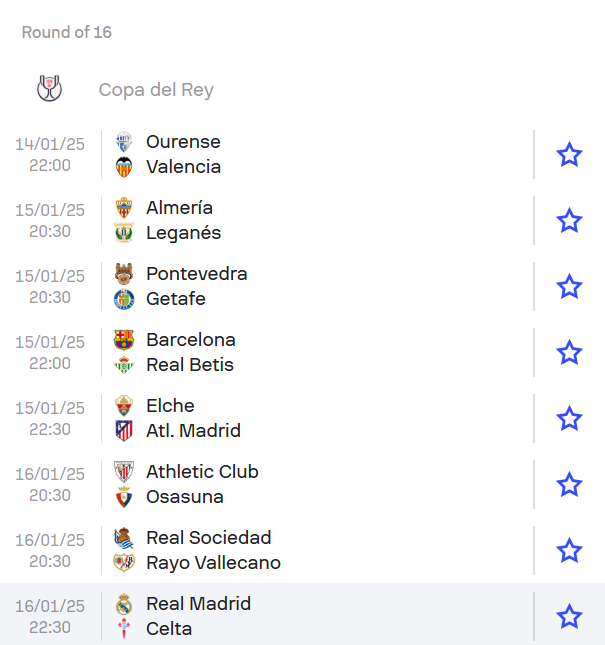Favorite the Ourense vs Valencia match star
This screenshot has width=605, height=645.
pos(569,154)
